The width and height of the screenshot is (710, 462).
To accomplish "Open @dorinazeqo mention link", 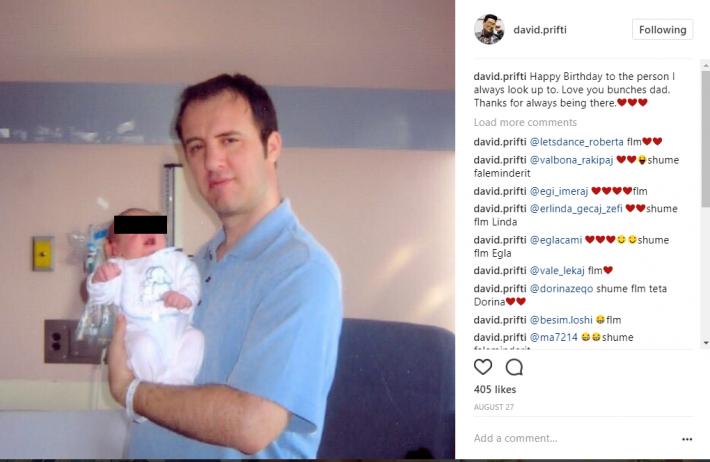I will [561, 289].
